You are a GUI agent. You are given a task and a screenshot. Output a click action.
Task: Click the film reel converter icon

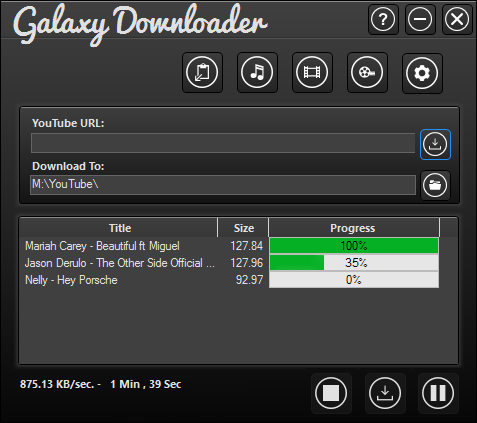[x=367, y=72]
